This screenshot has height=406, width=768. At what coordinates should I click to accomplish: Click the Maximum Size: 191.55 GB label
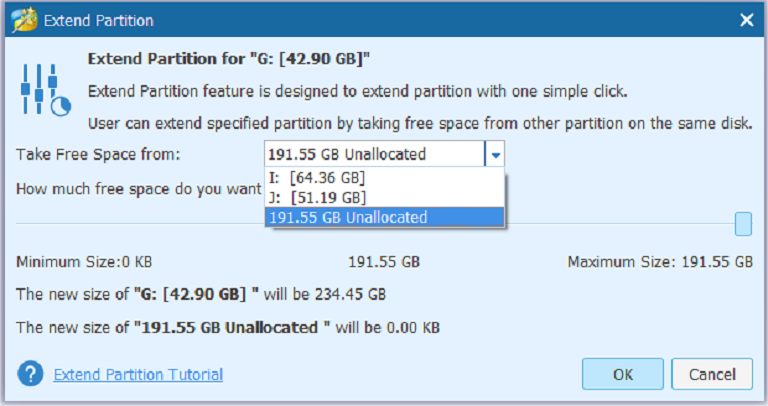pyautogui.click(x=660, y=262)
